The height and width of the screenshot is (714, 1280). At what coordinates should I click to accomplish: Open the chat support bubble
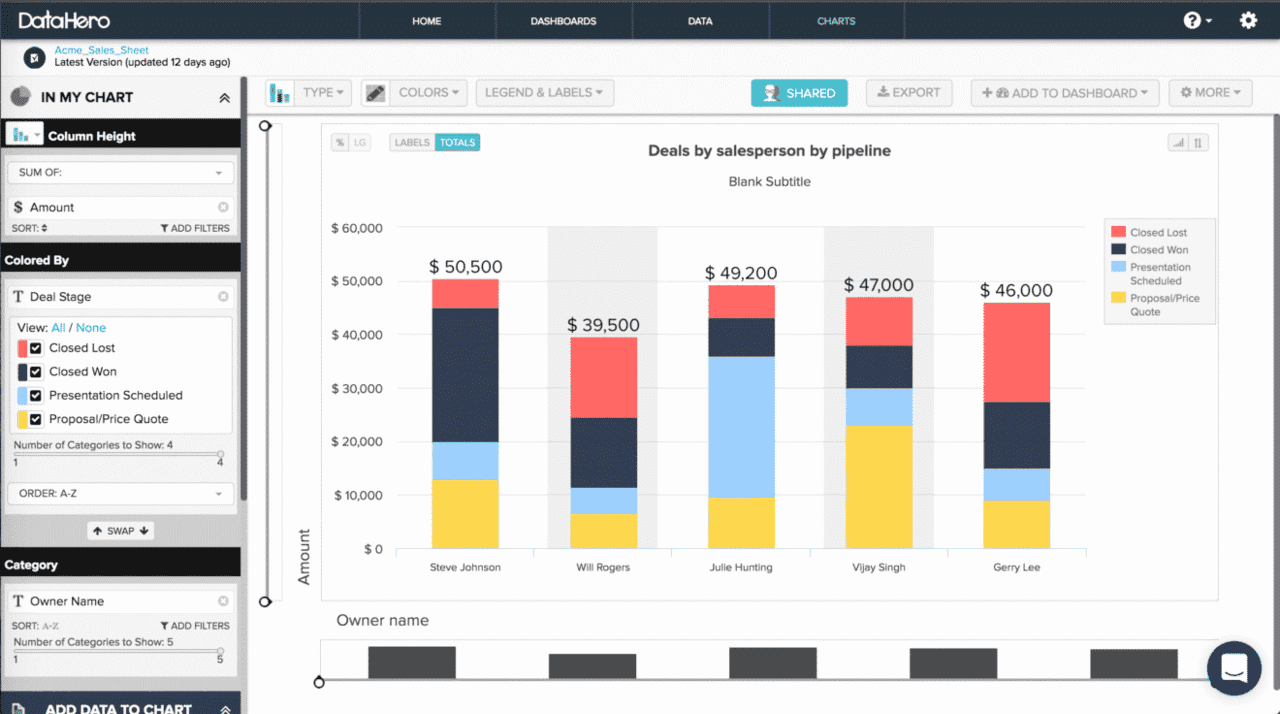(1234, 668)
